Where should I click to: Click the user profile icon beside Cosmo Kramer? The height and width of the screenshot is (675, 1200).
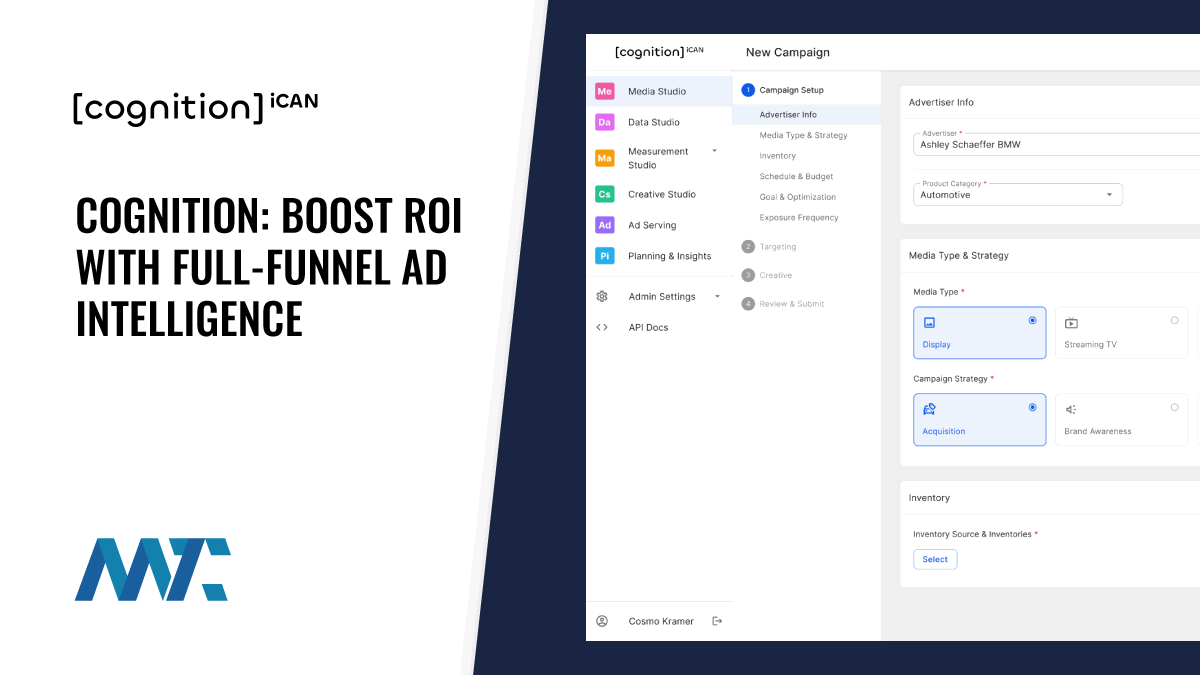click(x=602, y=621)
